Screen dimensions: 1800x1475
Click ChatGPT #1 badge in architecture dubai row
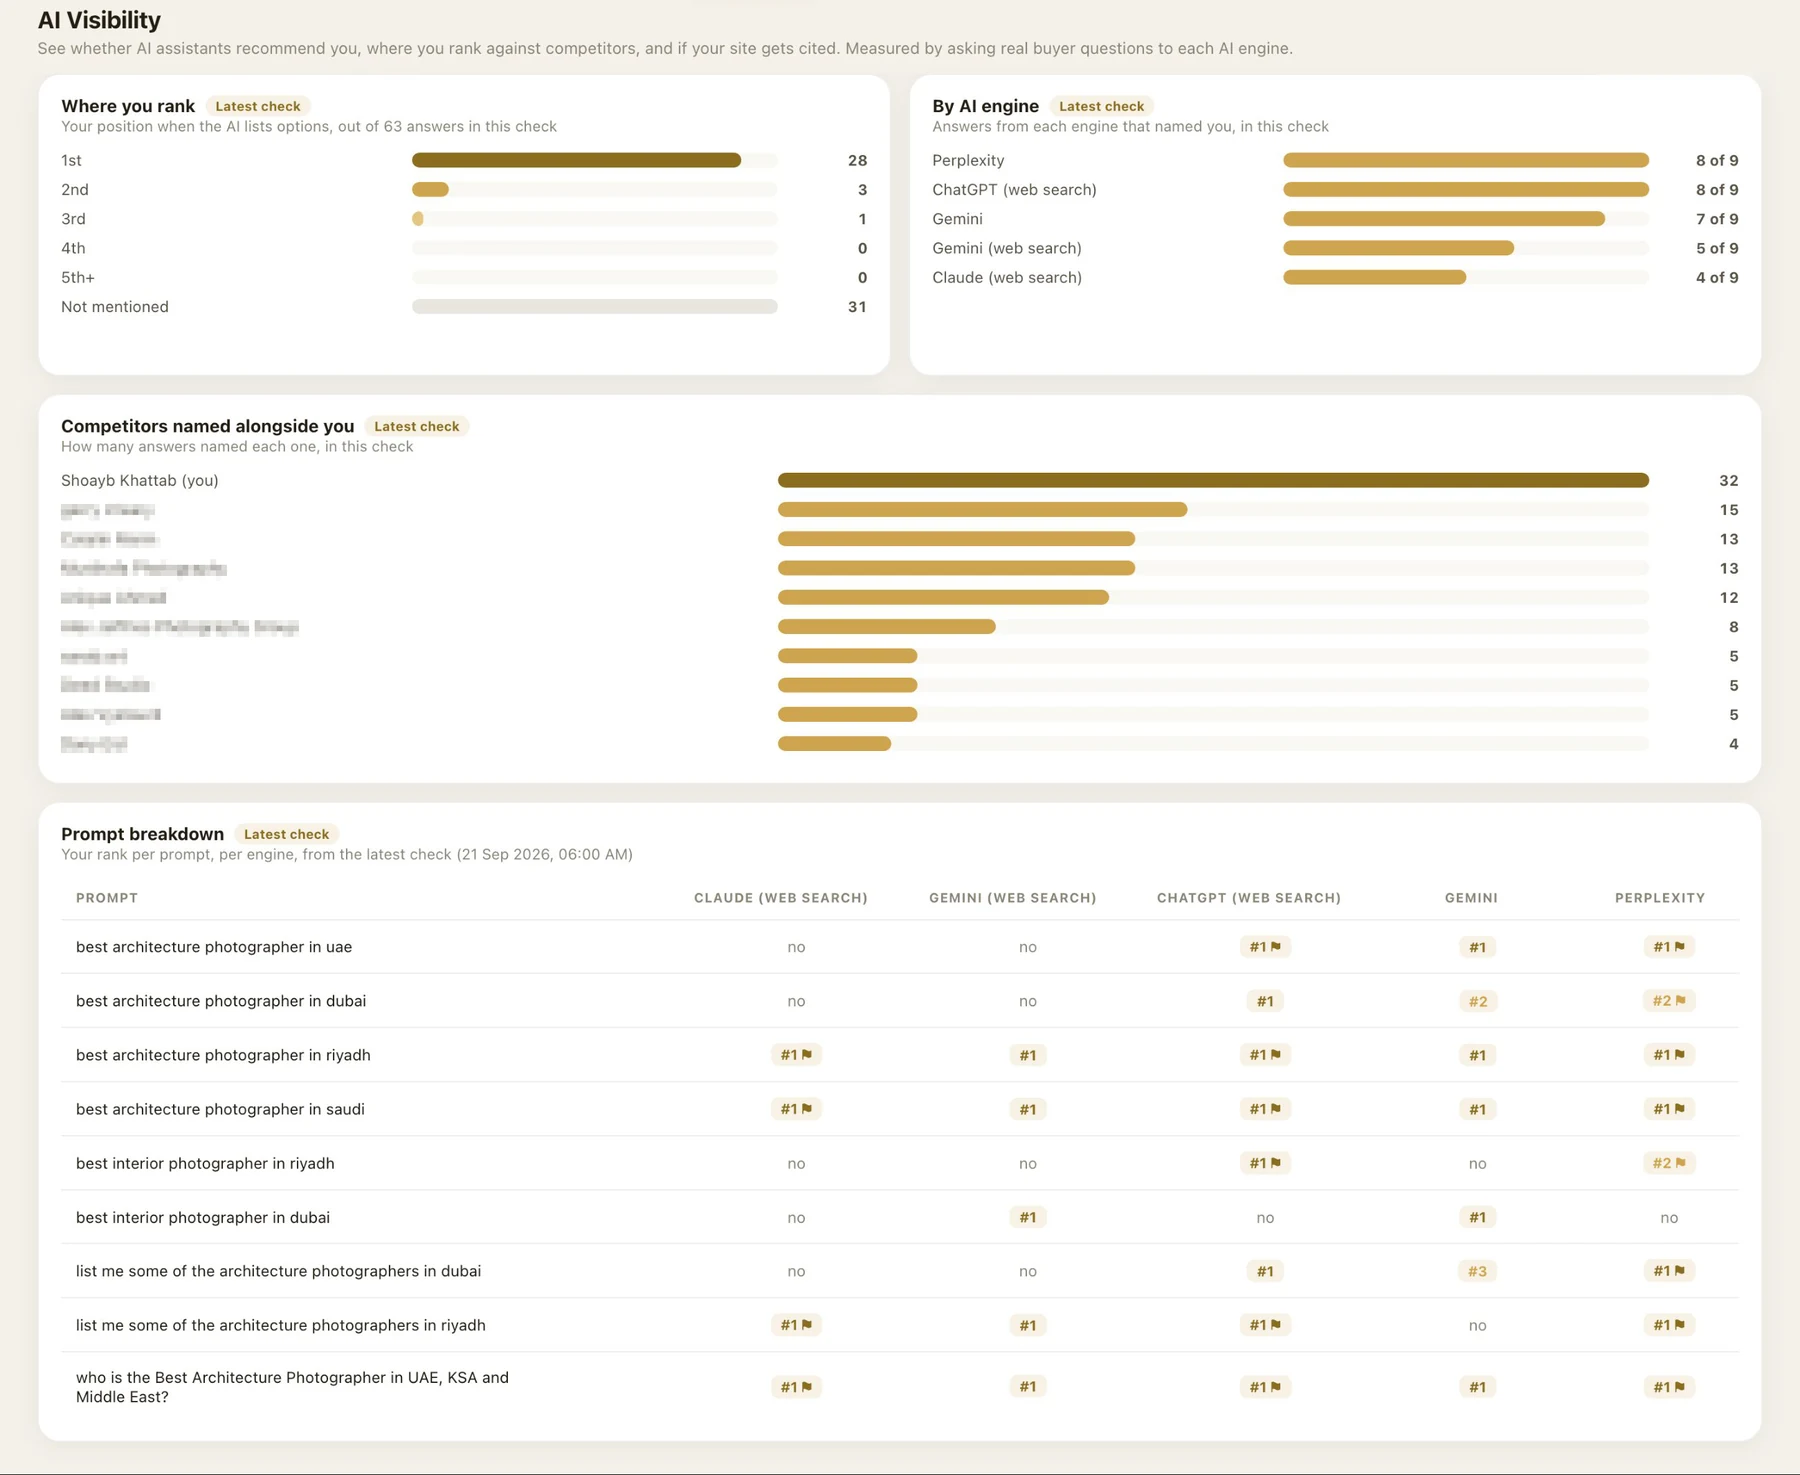click(1265, 1001)
